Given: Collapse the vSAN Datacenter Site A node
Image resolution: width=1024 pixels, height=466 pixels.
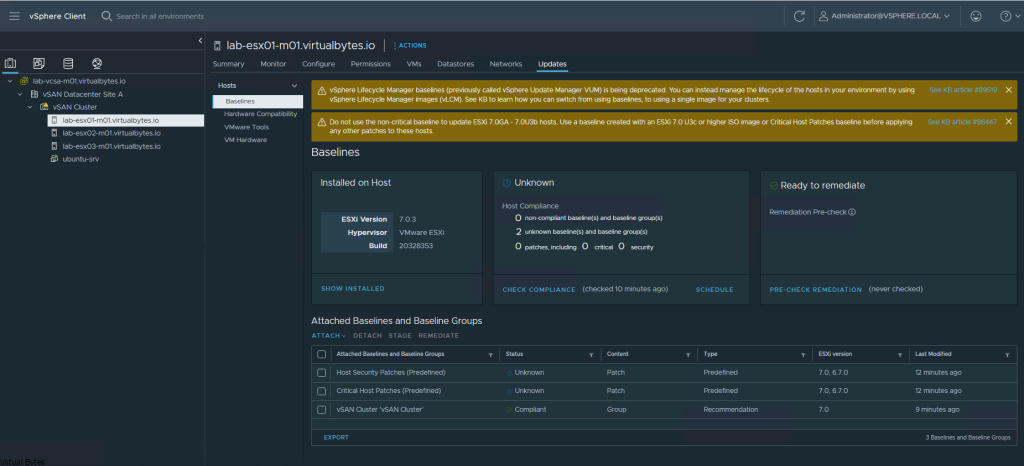Looking at the screenshot, I should click(x=20, y=94).
